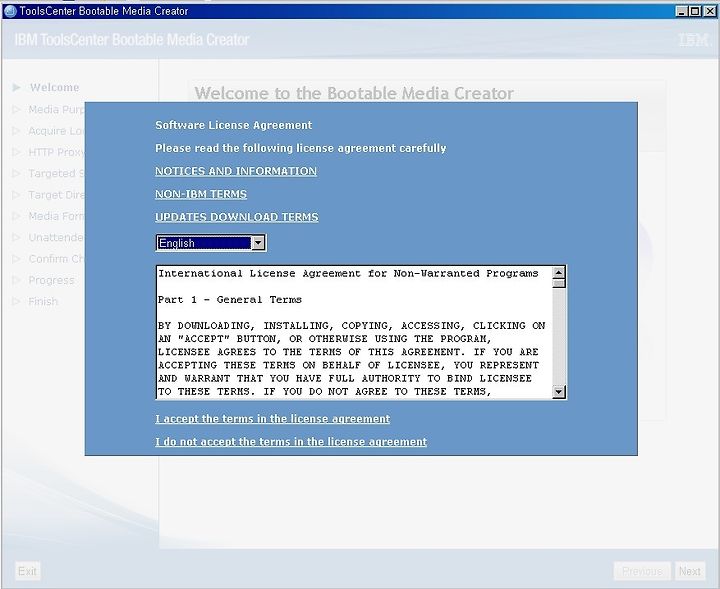The image size is (720, 589).
Task: Select the Media Format step in sidebar
Action: [56, 216]
